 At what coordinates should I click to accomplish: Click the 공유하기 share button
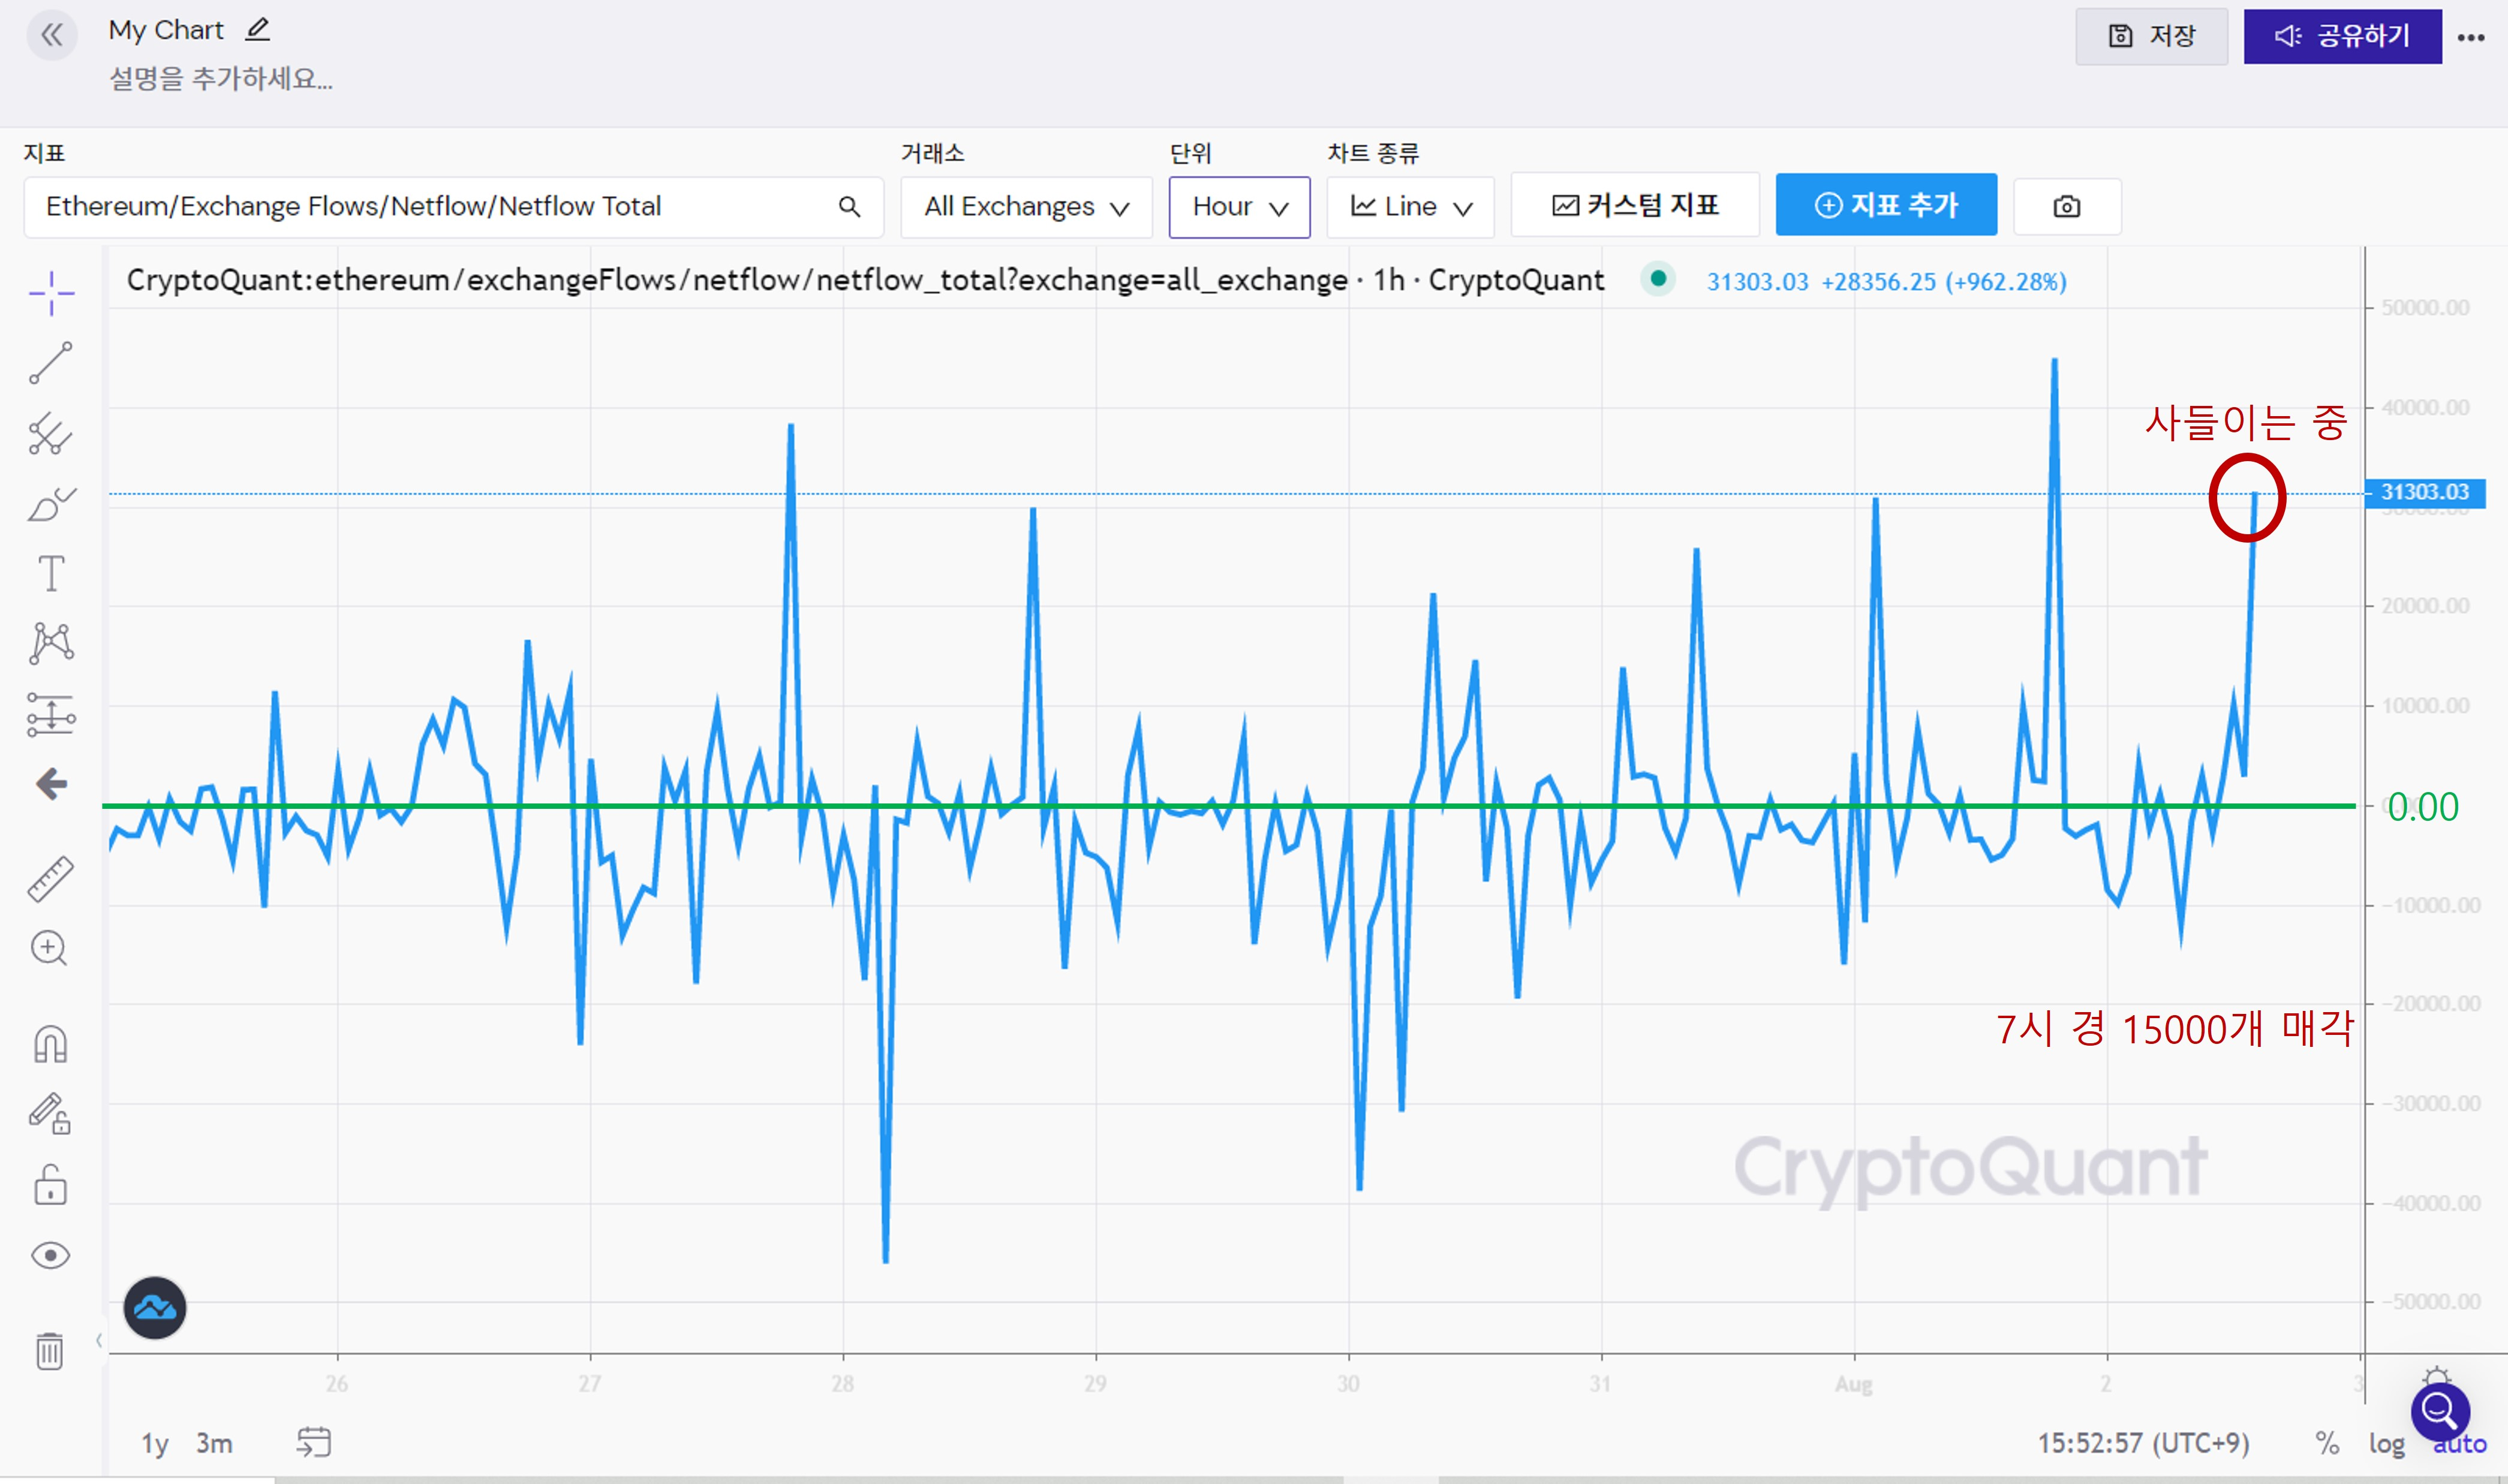click(2342, 37)
